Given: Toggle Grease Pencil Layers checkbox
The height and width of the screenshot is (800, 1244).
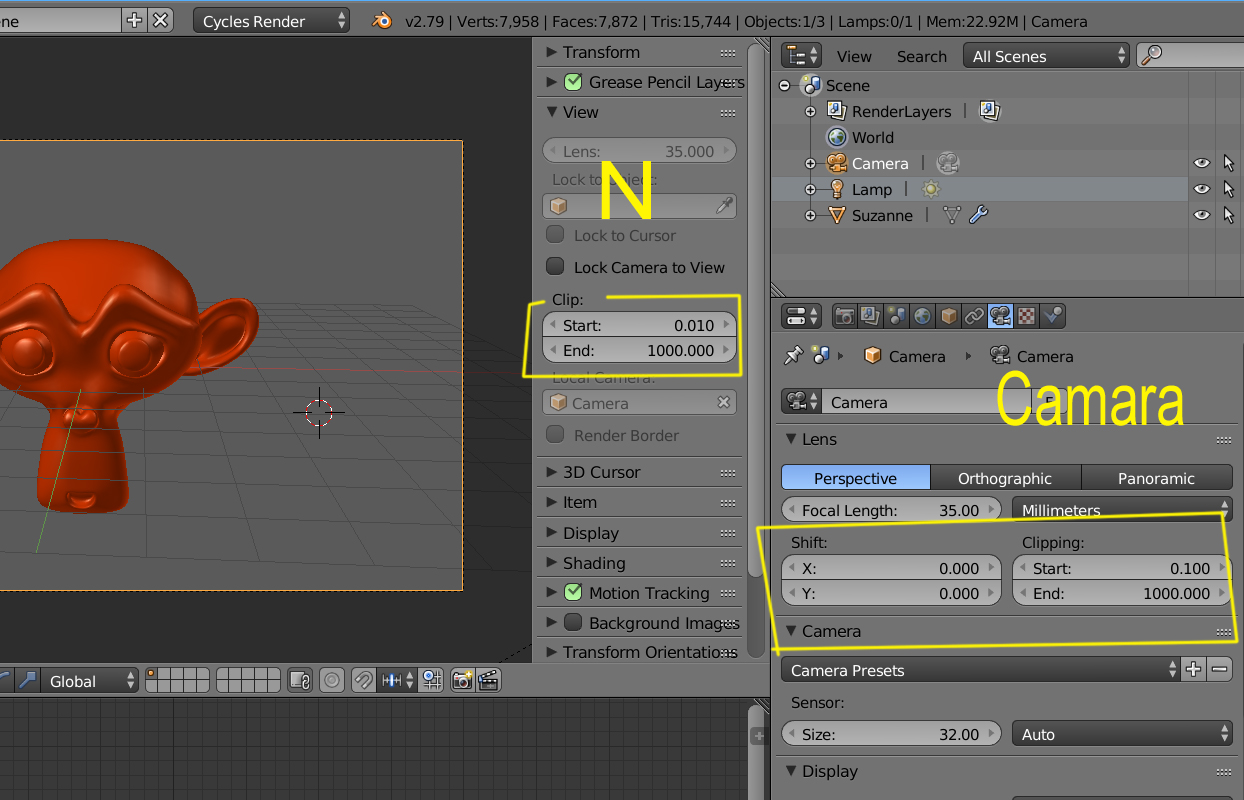Looking at the screenshot, I should tap(573, 82).
